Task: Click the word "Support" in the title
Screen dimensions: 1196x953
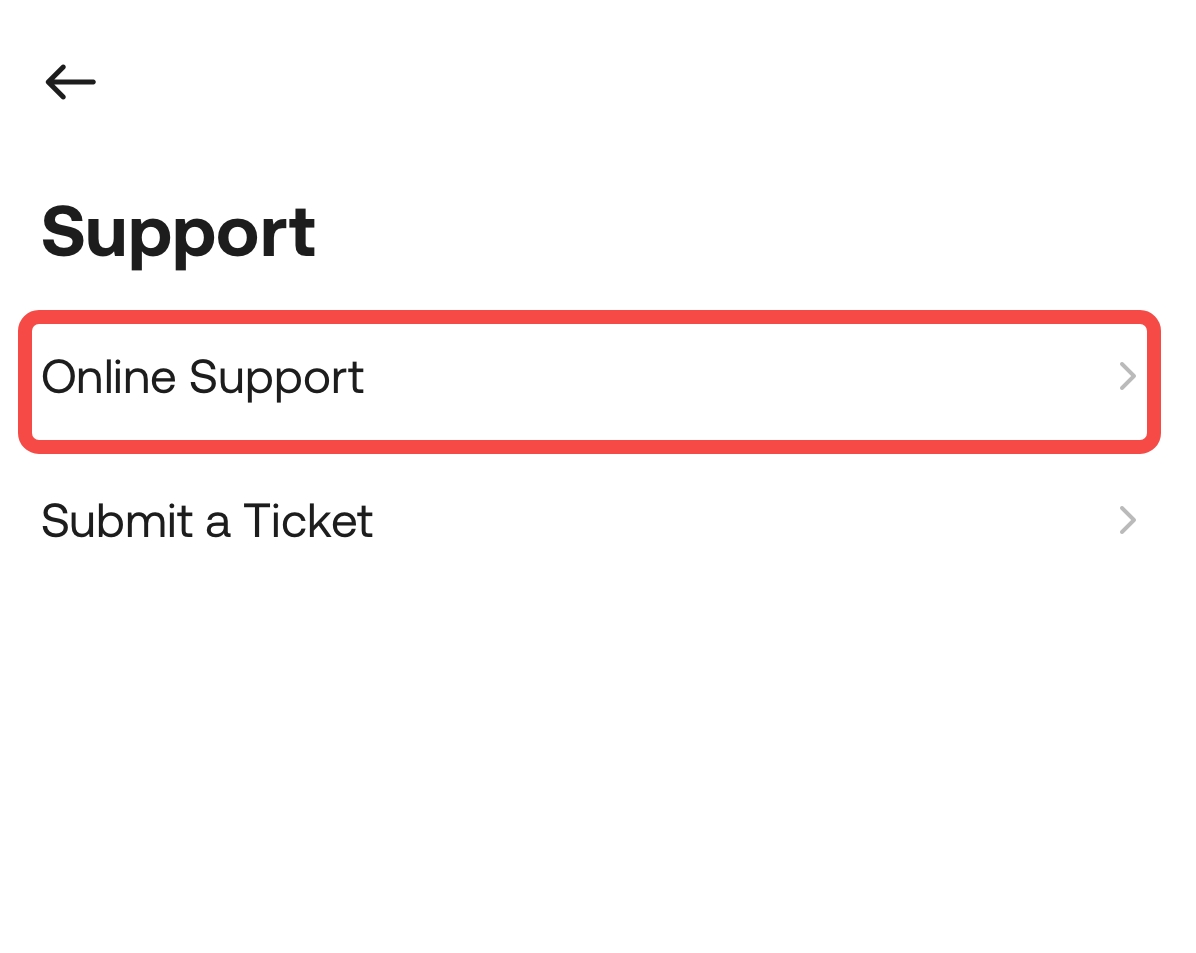Action: (178, 234)
